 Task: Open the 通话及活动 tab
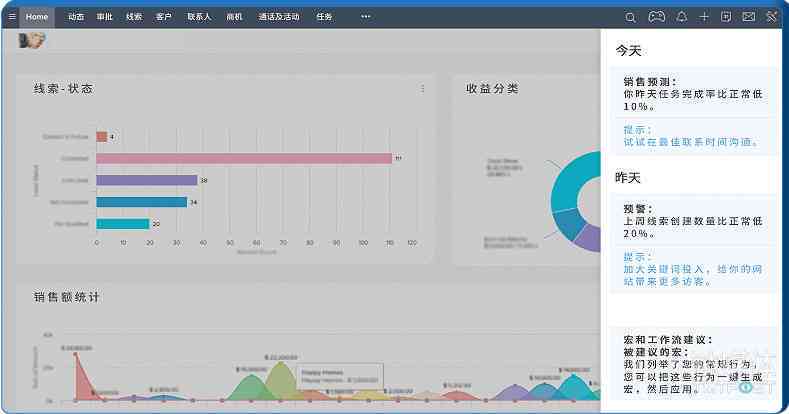pyautogui.click(x=279, y=17)
